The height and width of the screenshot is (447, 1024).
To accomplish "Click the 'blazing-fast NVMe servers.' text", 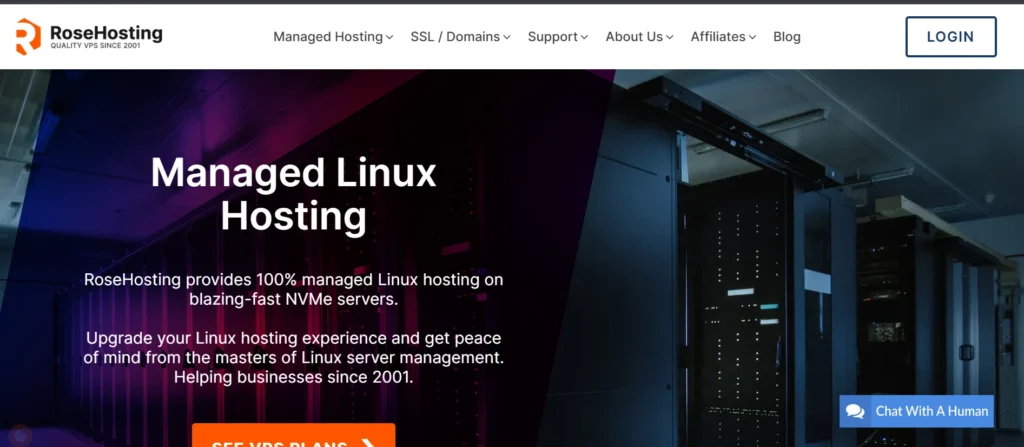I will [x=293, y=300].
